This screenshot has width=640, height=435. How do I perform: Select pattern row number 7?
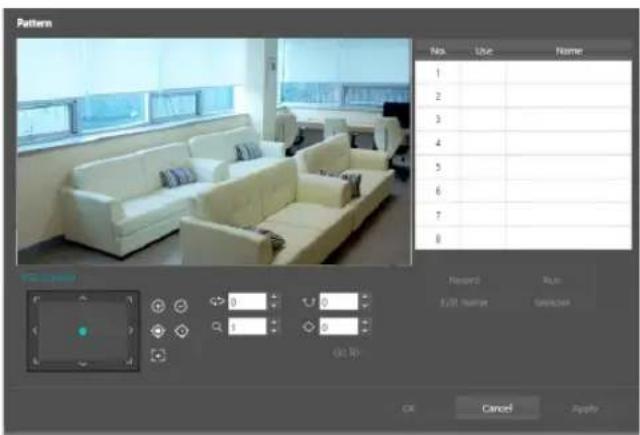tap(523, 215)
